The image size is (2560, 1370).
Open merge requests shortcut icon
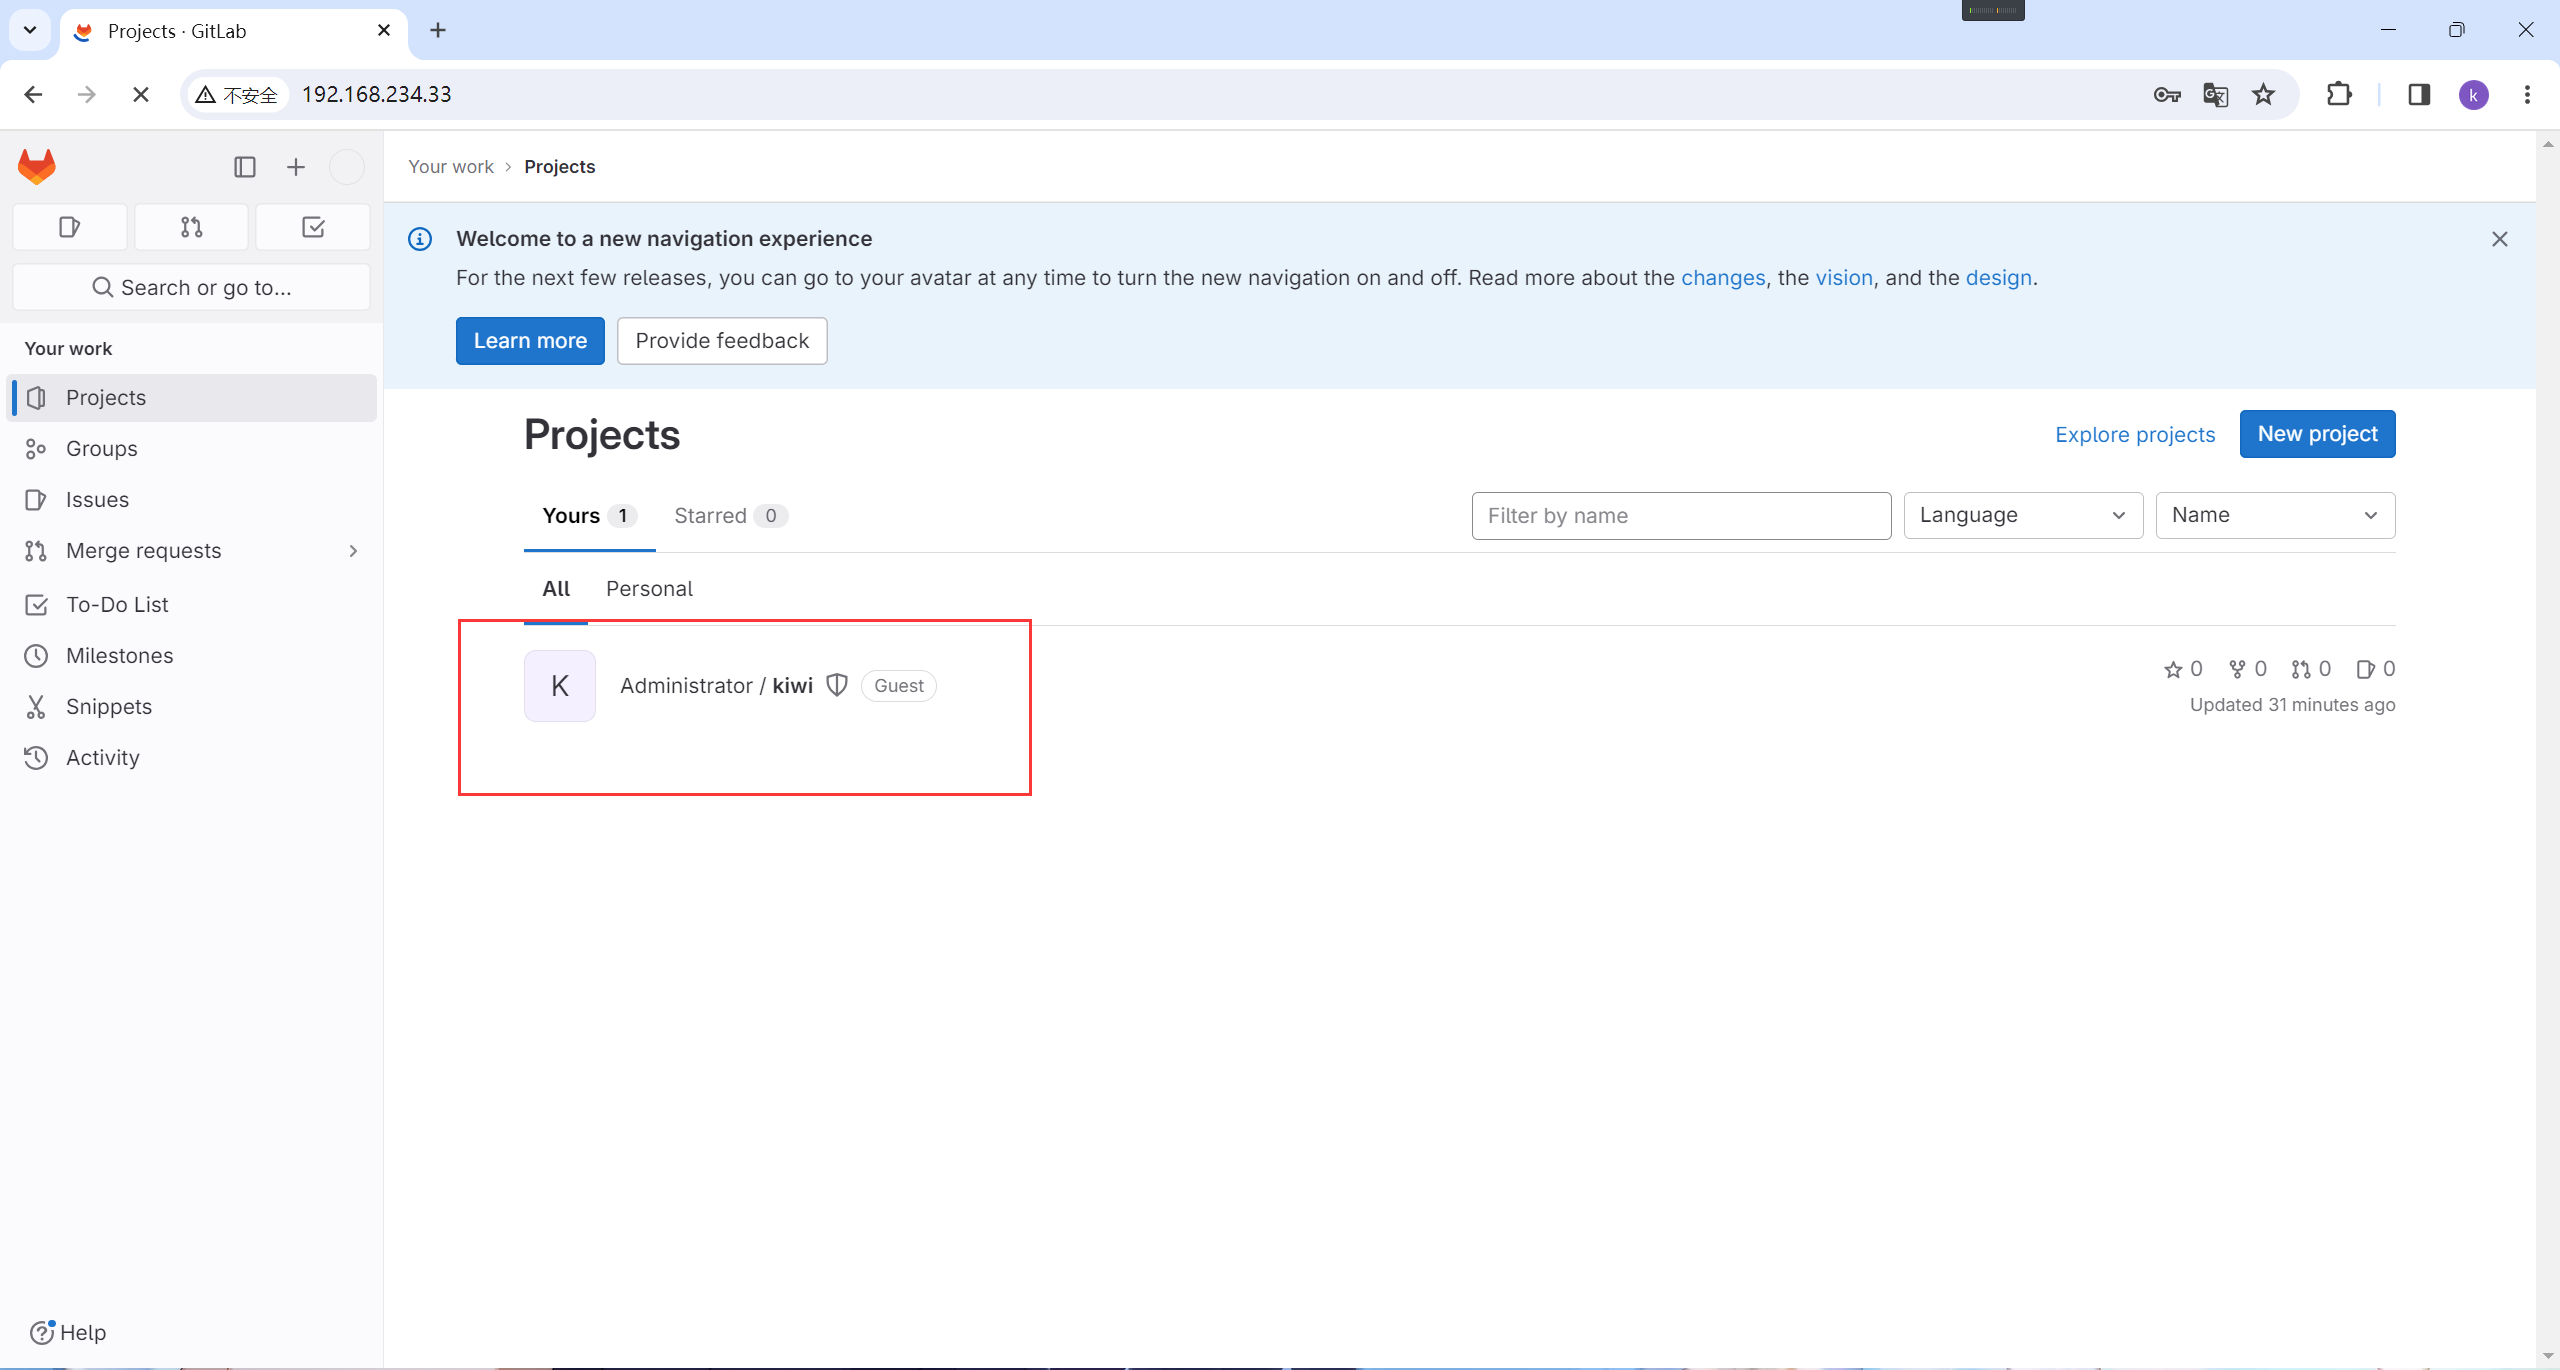pos(191,227)
